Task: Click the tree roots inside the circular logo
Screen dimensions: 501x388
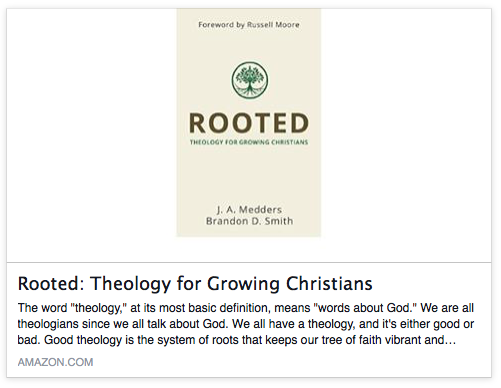Action: tap(250, 89)
